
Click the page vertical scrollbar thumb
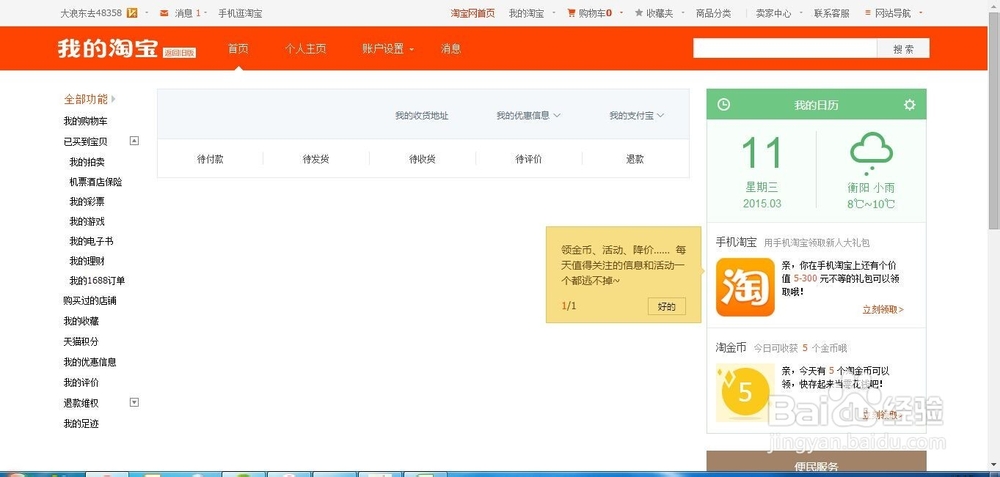(994, 121)
